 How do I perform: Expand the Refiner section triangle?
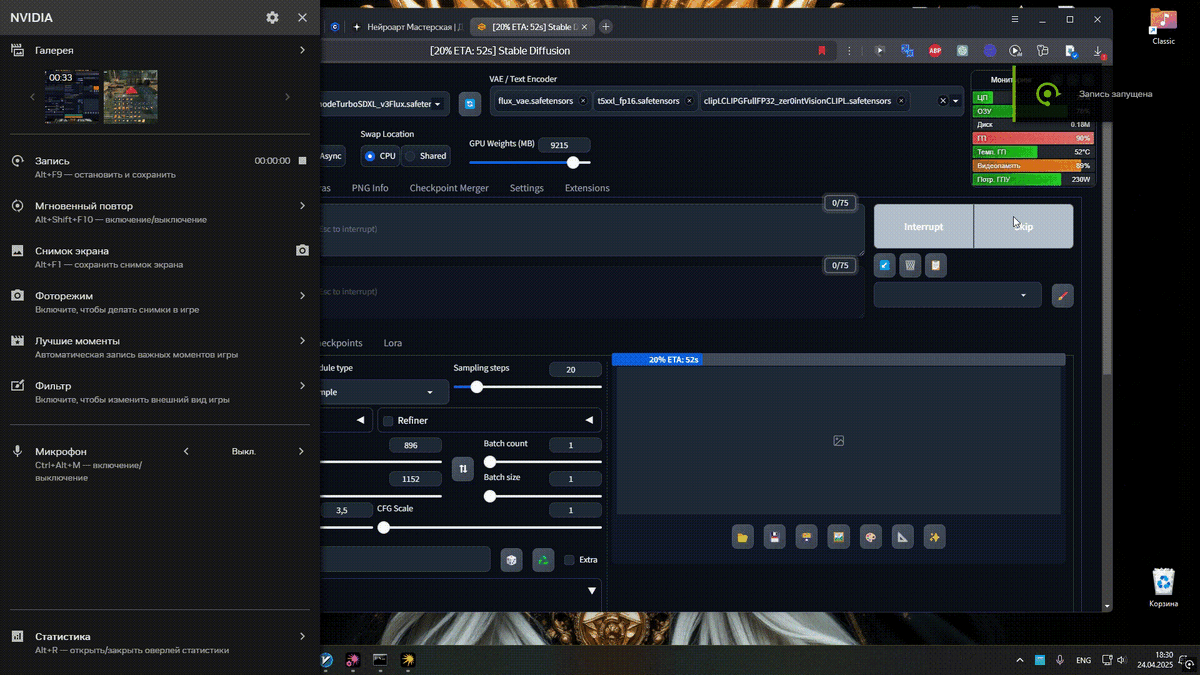tap(589, 421)
